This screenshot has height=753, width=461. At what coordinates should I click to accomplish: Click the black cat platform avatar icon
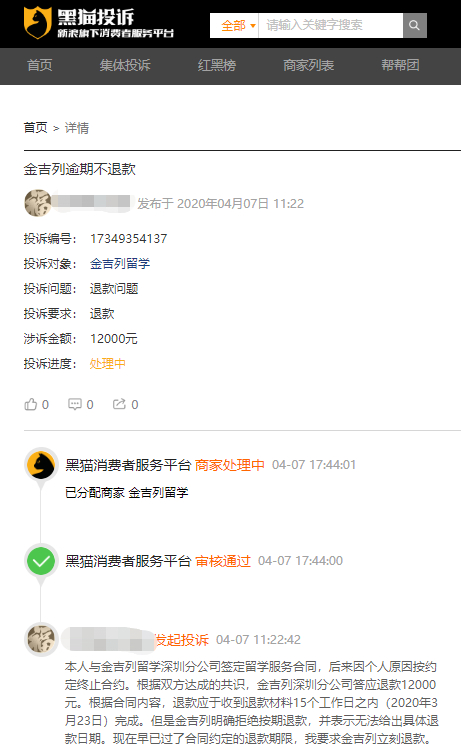click(x=41, y=465)
